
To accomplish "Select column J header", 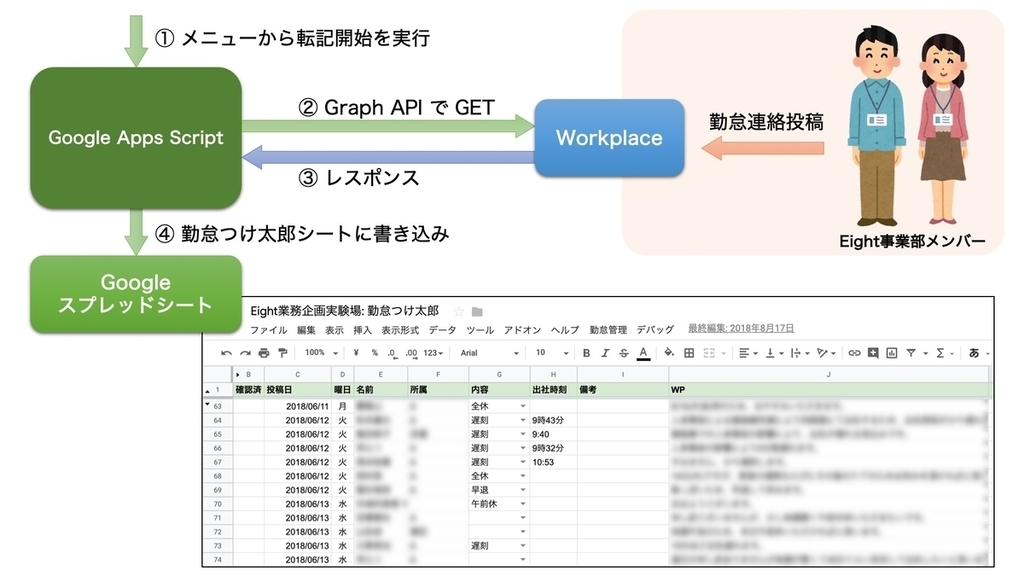I will pos(828,375).
